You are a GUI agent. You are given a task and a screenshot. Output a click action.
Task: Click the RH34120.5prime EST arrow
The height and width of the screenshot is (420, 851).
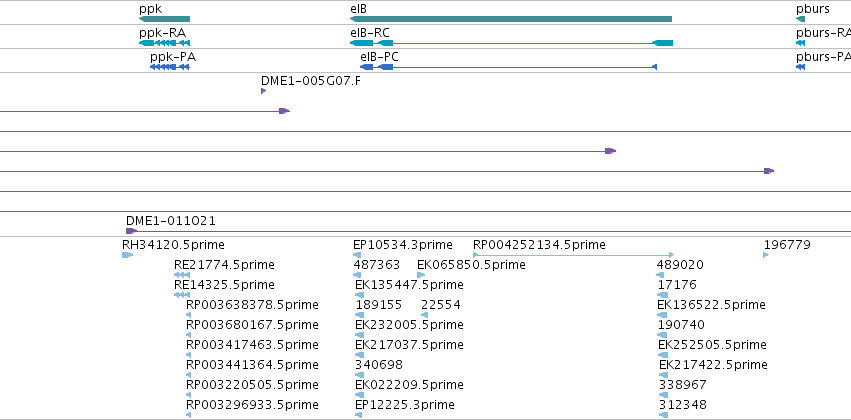128,255
